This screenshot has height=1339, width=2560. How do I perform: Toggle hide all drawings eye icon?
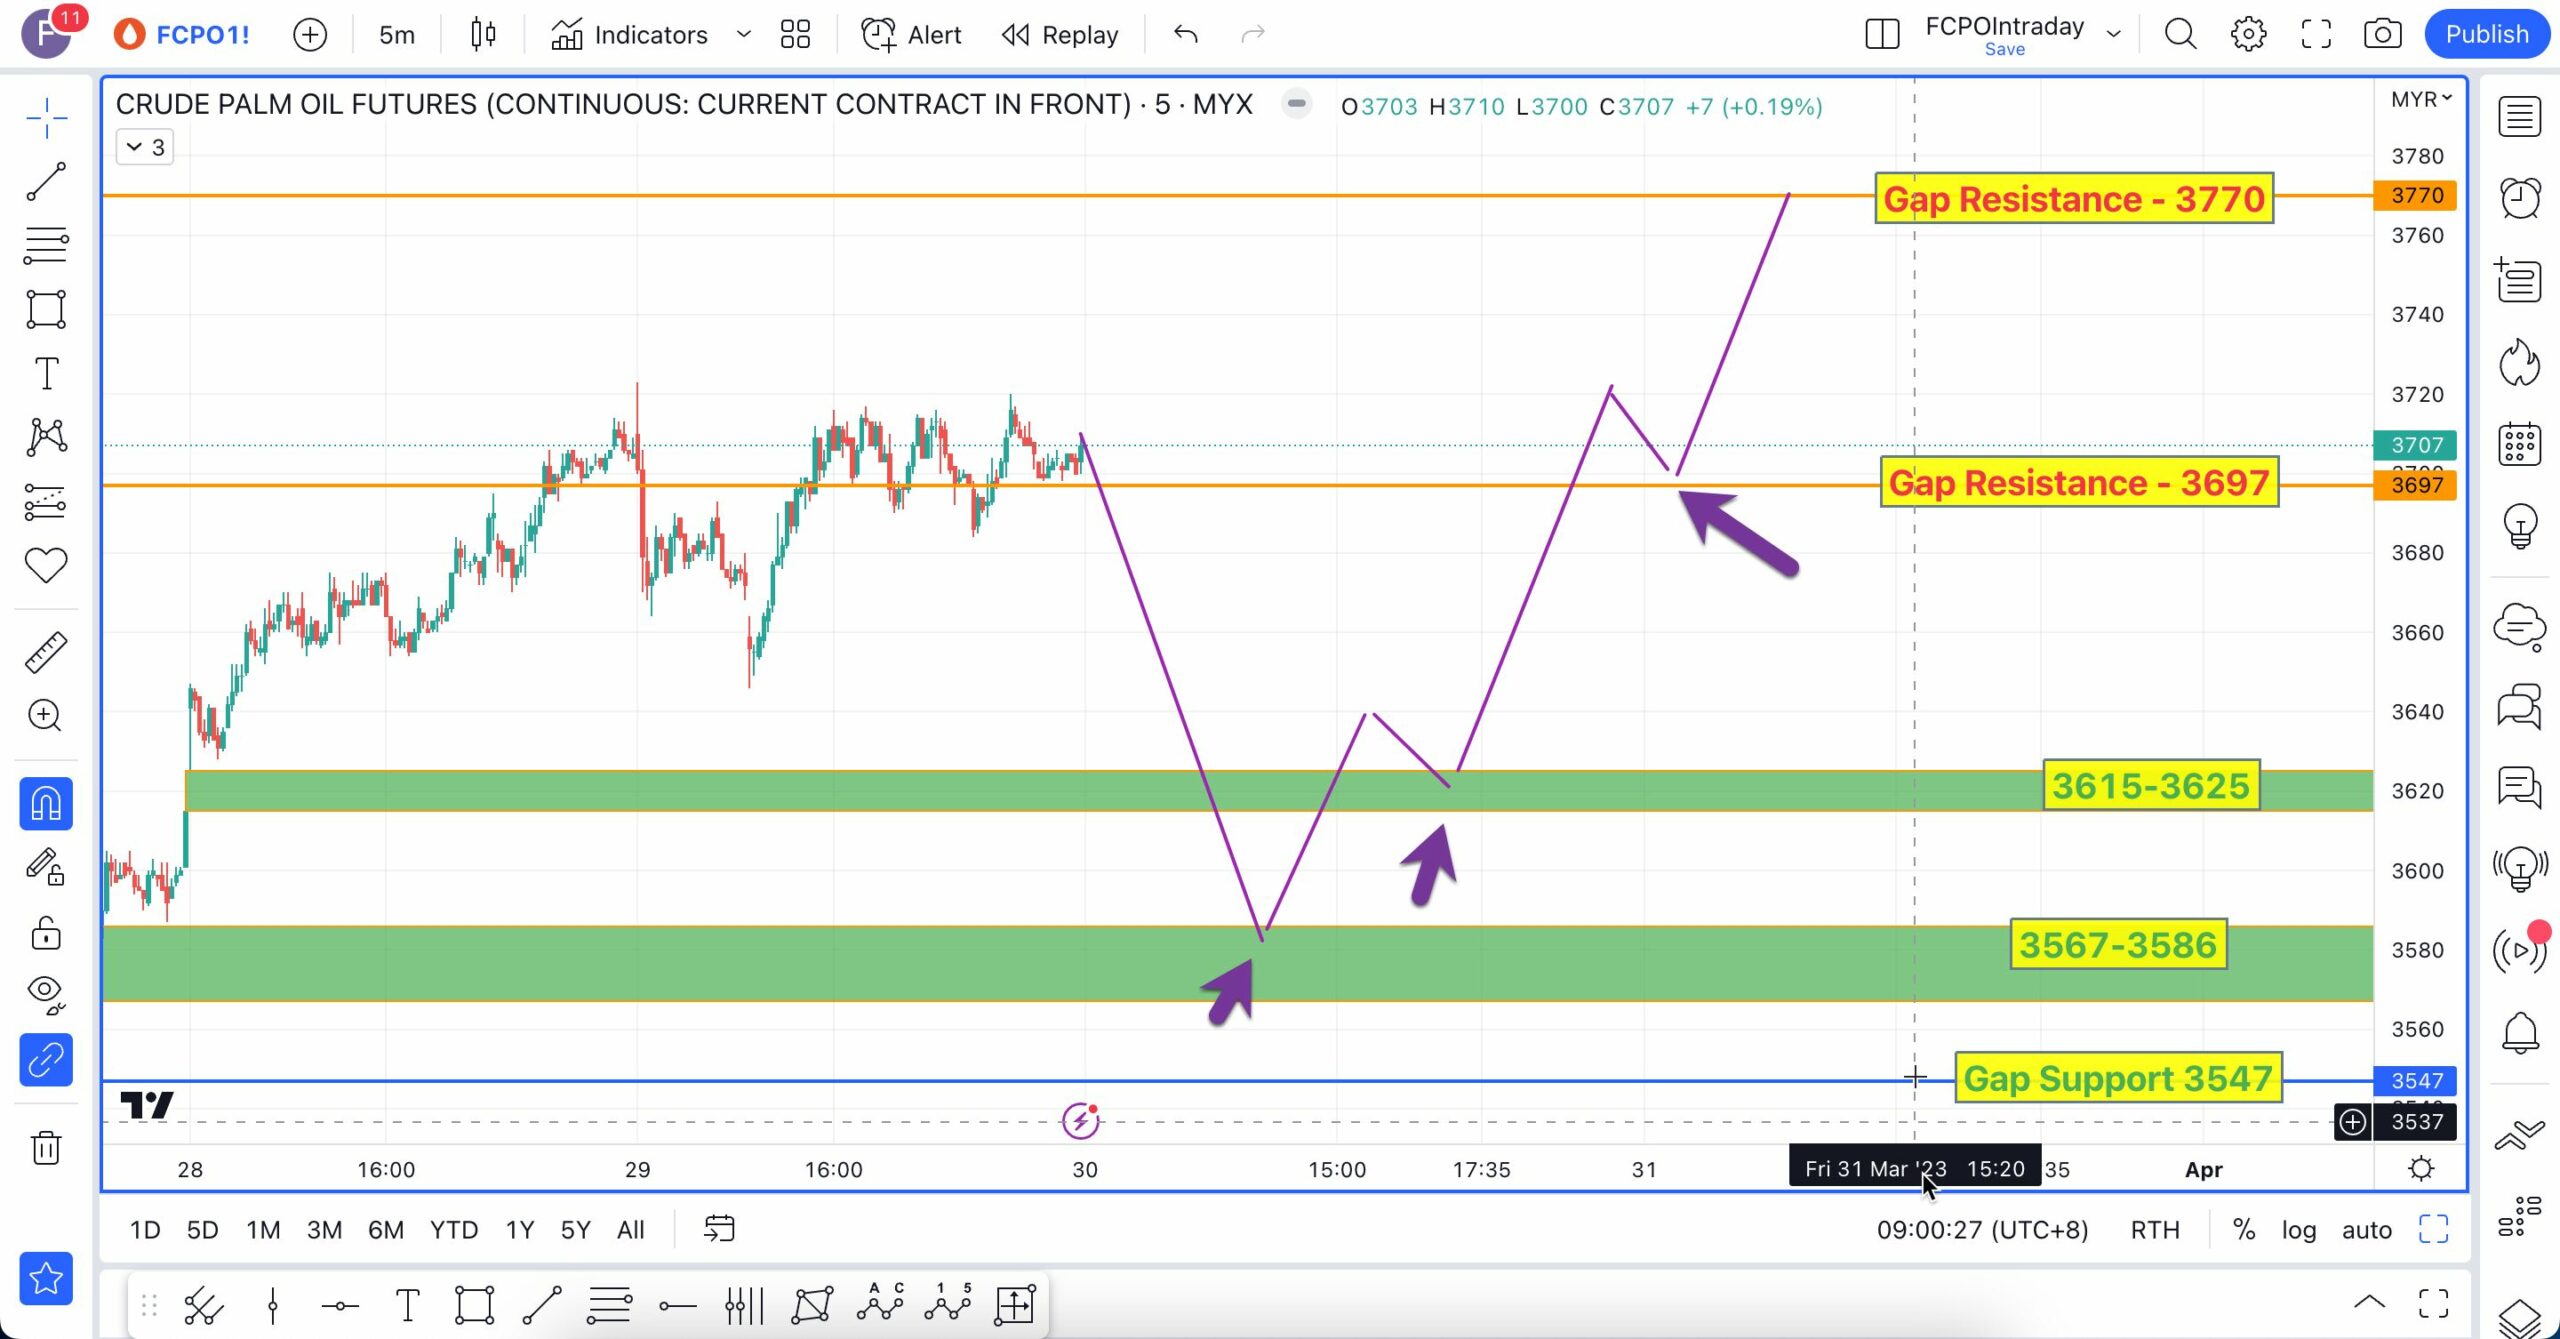(x=46, y=992)
